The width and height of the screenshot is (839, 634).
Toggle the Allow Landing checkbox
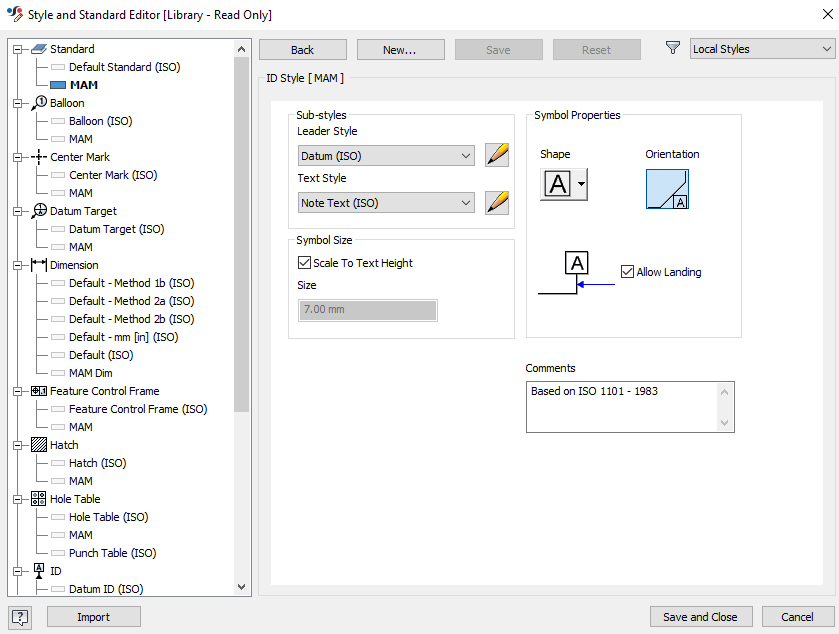point(627,272)
